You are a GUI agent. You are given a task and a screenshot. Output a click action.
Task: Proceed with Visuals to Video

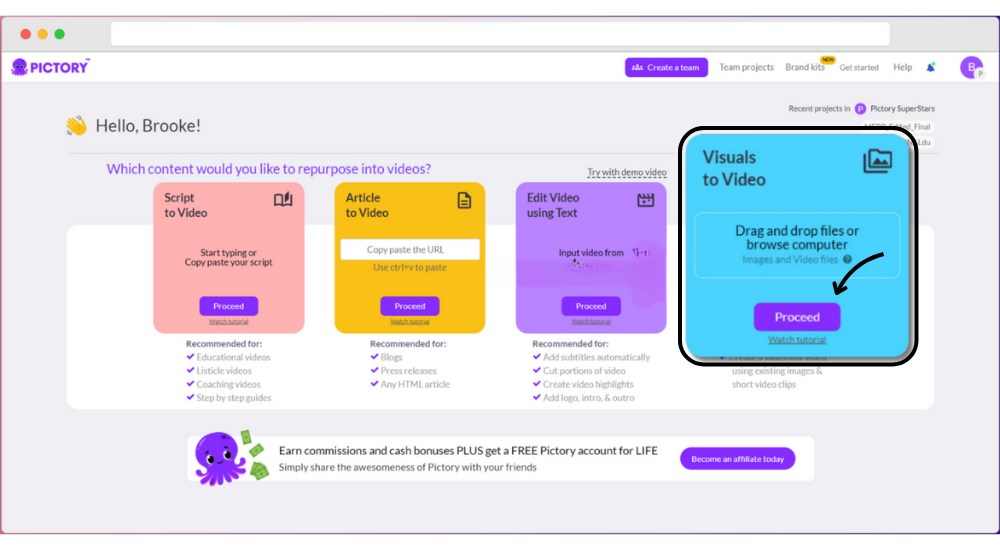[x=797, y=317]
